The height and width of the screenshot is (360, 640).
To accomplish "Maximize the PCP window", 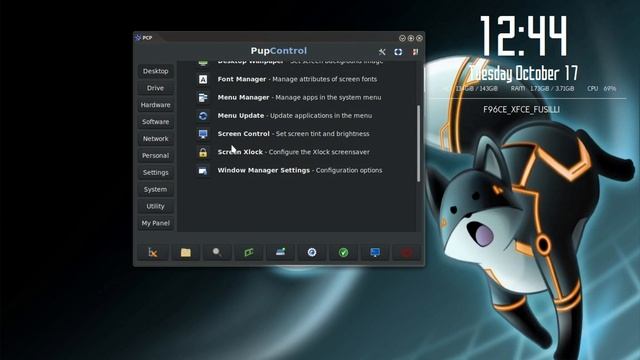I will 411,38.
